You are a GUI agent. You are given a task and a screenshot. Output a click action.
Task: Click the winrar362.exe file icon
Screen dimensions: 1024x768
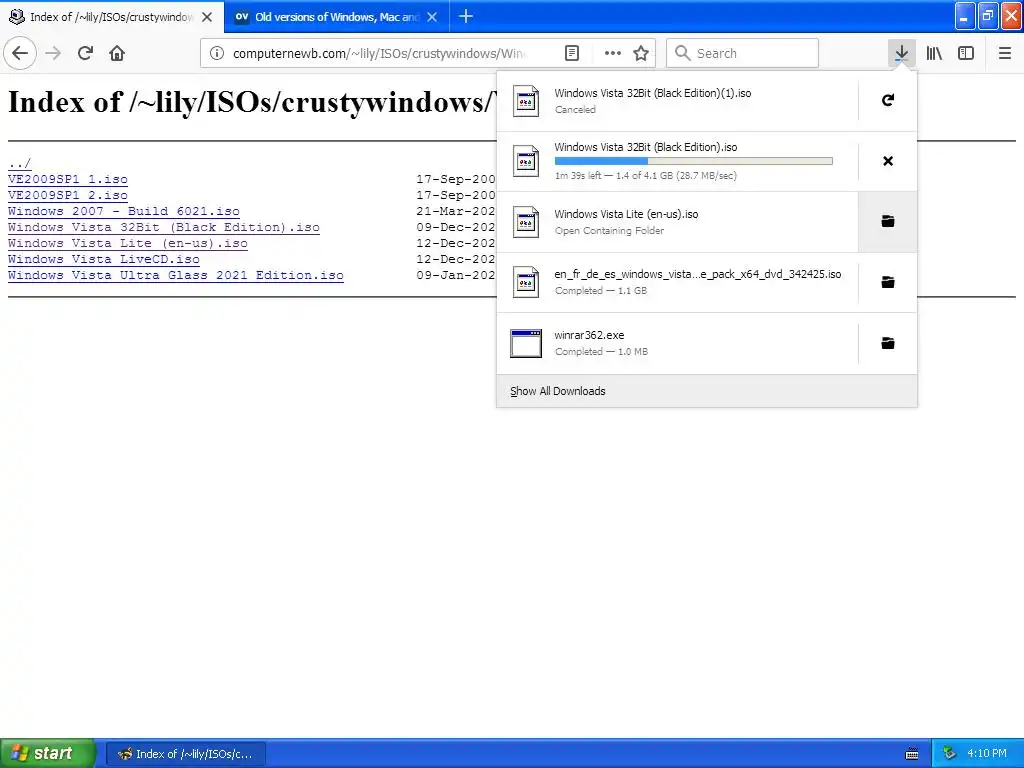coord(526,344)
